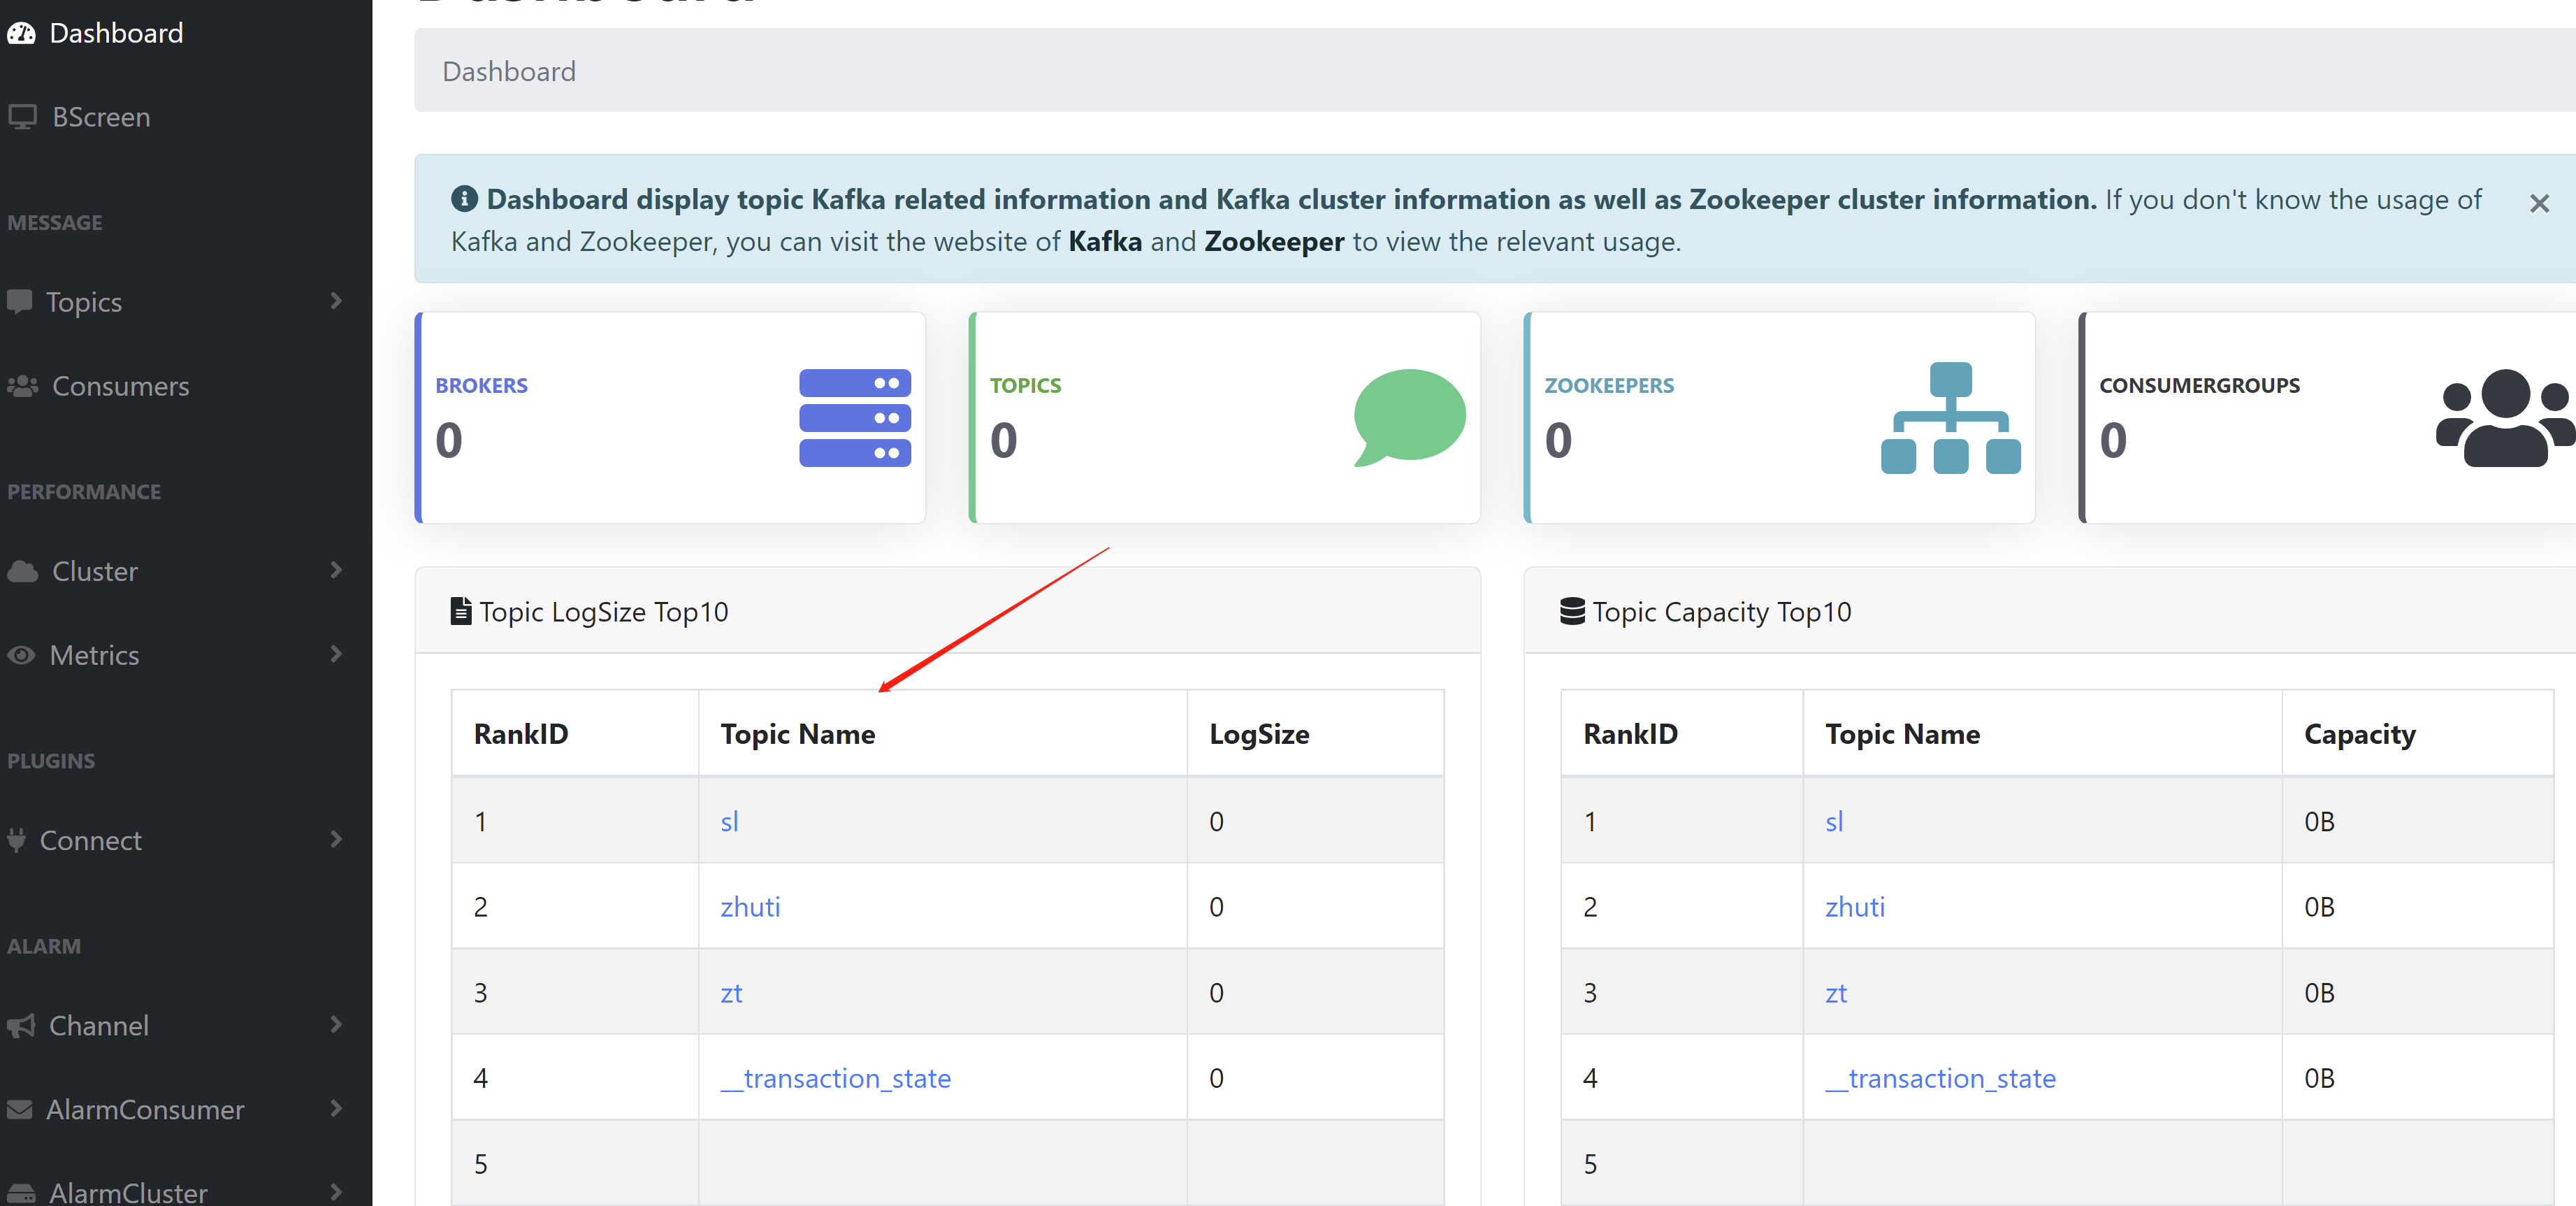The width and height of the screenshot is (2576, 1206).
Task: Expand the Cluster menu chevron
Action: click(x=336, y=570)
